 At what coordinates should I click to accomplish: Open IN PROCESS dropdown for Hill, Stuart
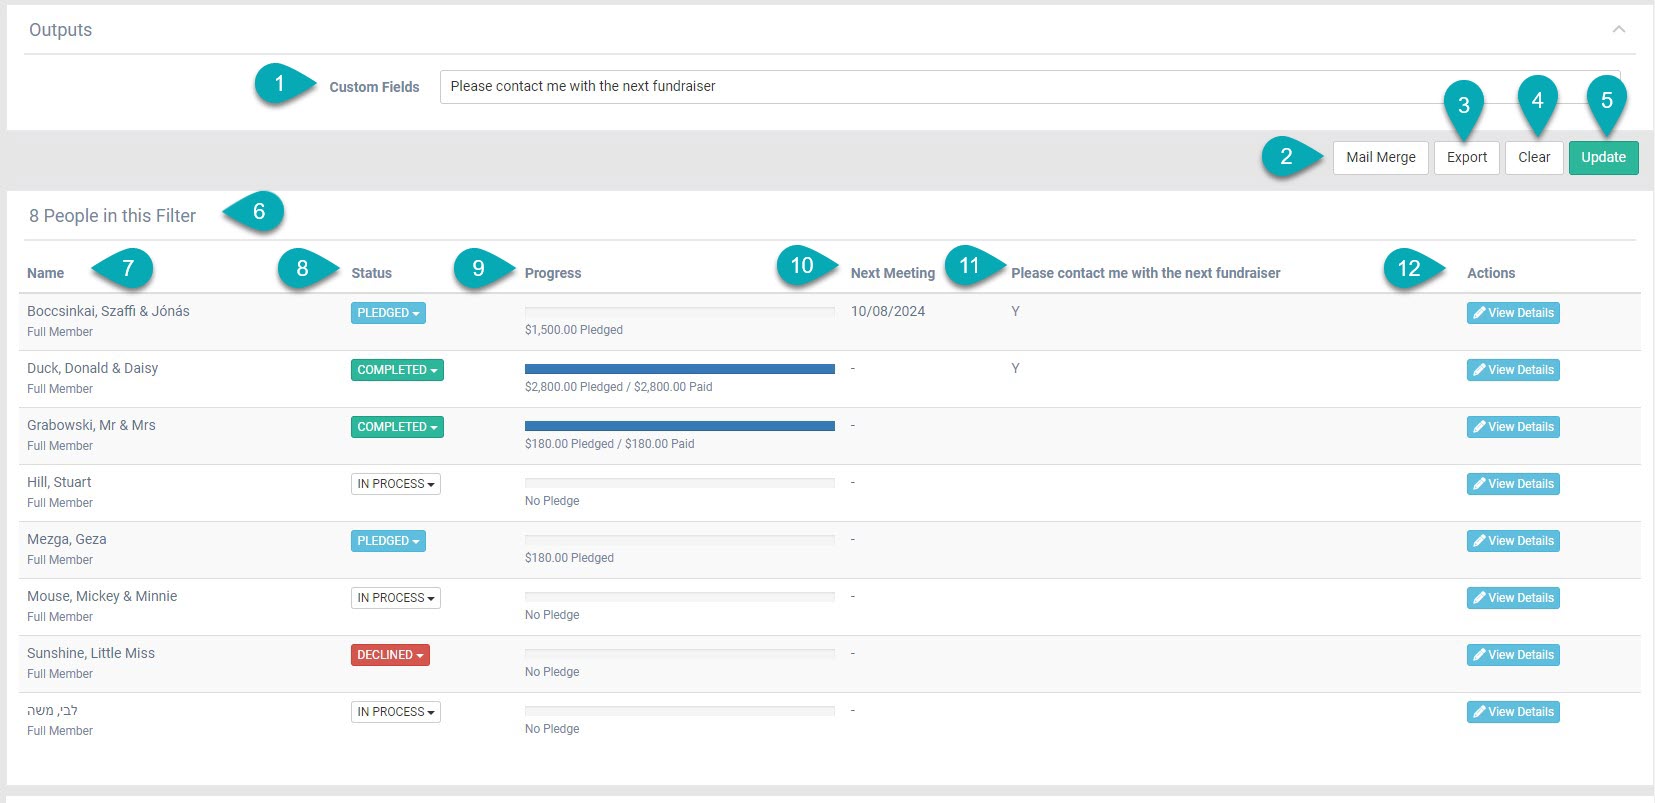(x=395, y=484)
